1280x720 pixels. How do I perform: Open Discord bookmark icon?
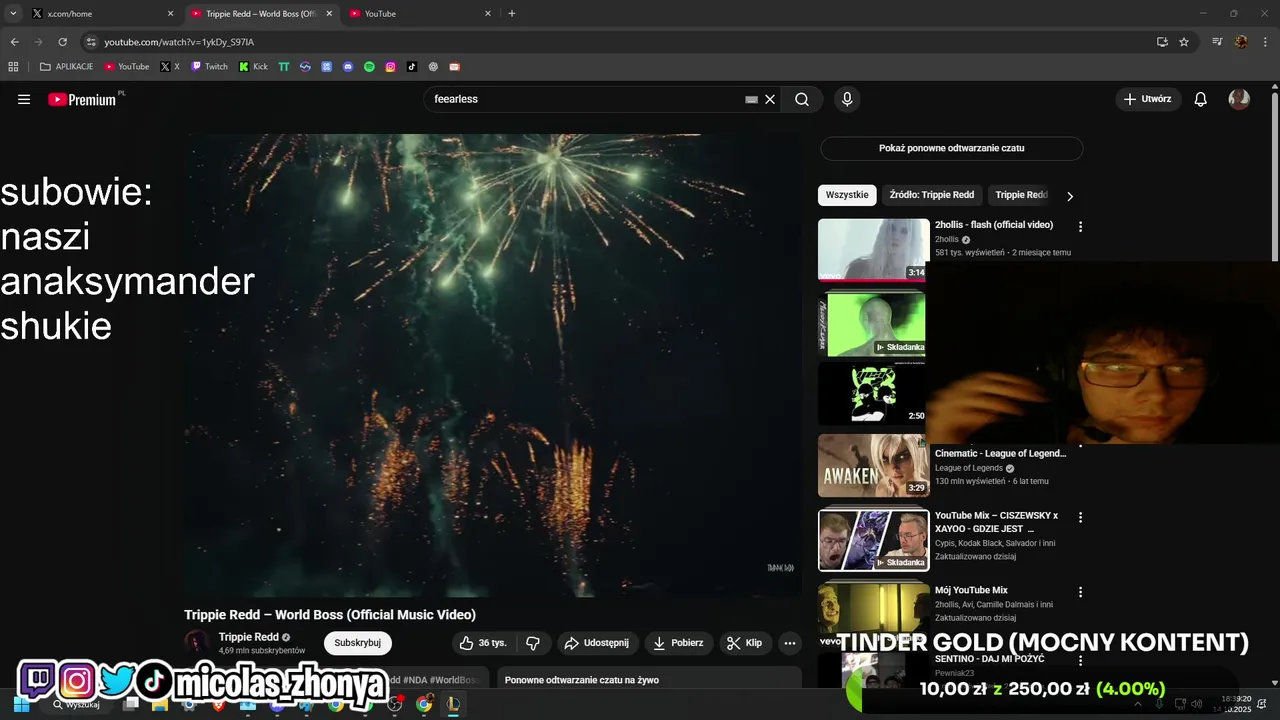pyautogui.click(x=348, y=67)
